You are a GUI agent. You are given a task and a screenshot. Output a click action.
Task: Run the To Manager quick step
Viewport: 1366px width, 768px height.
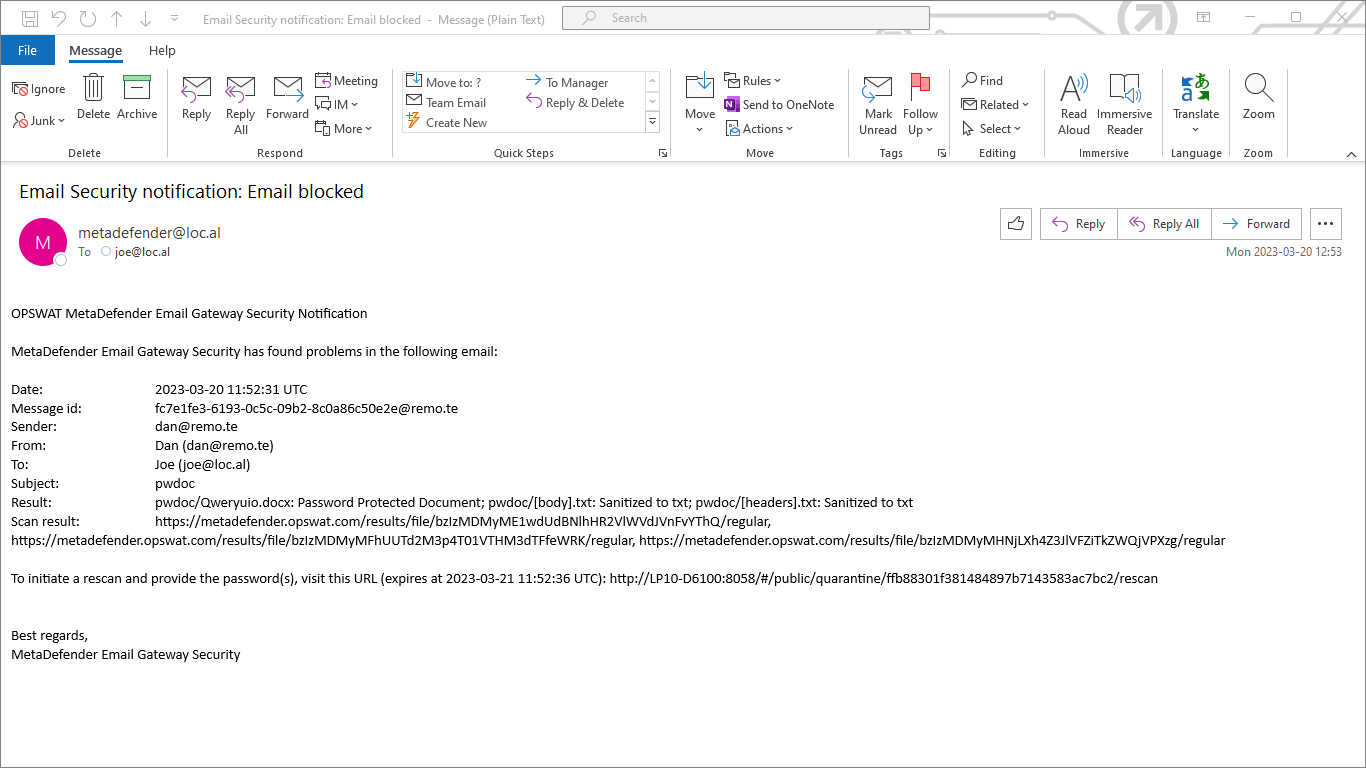click(567, 83)
